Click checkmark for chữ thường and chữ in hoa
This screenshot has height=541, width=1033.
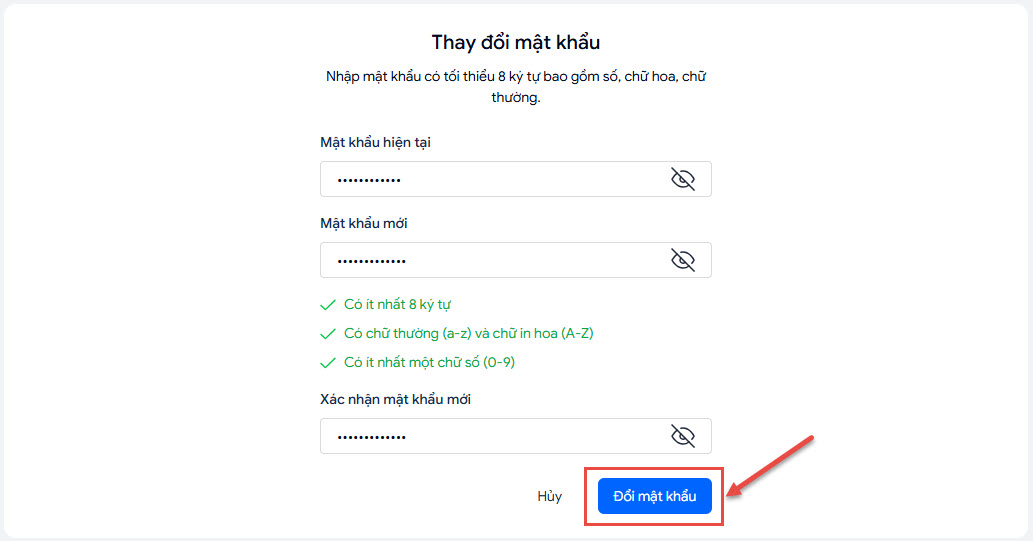click(327, 334)
